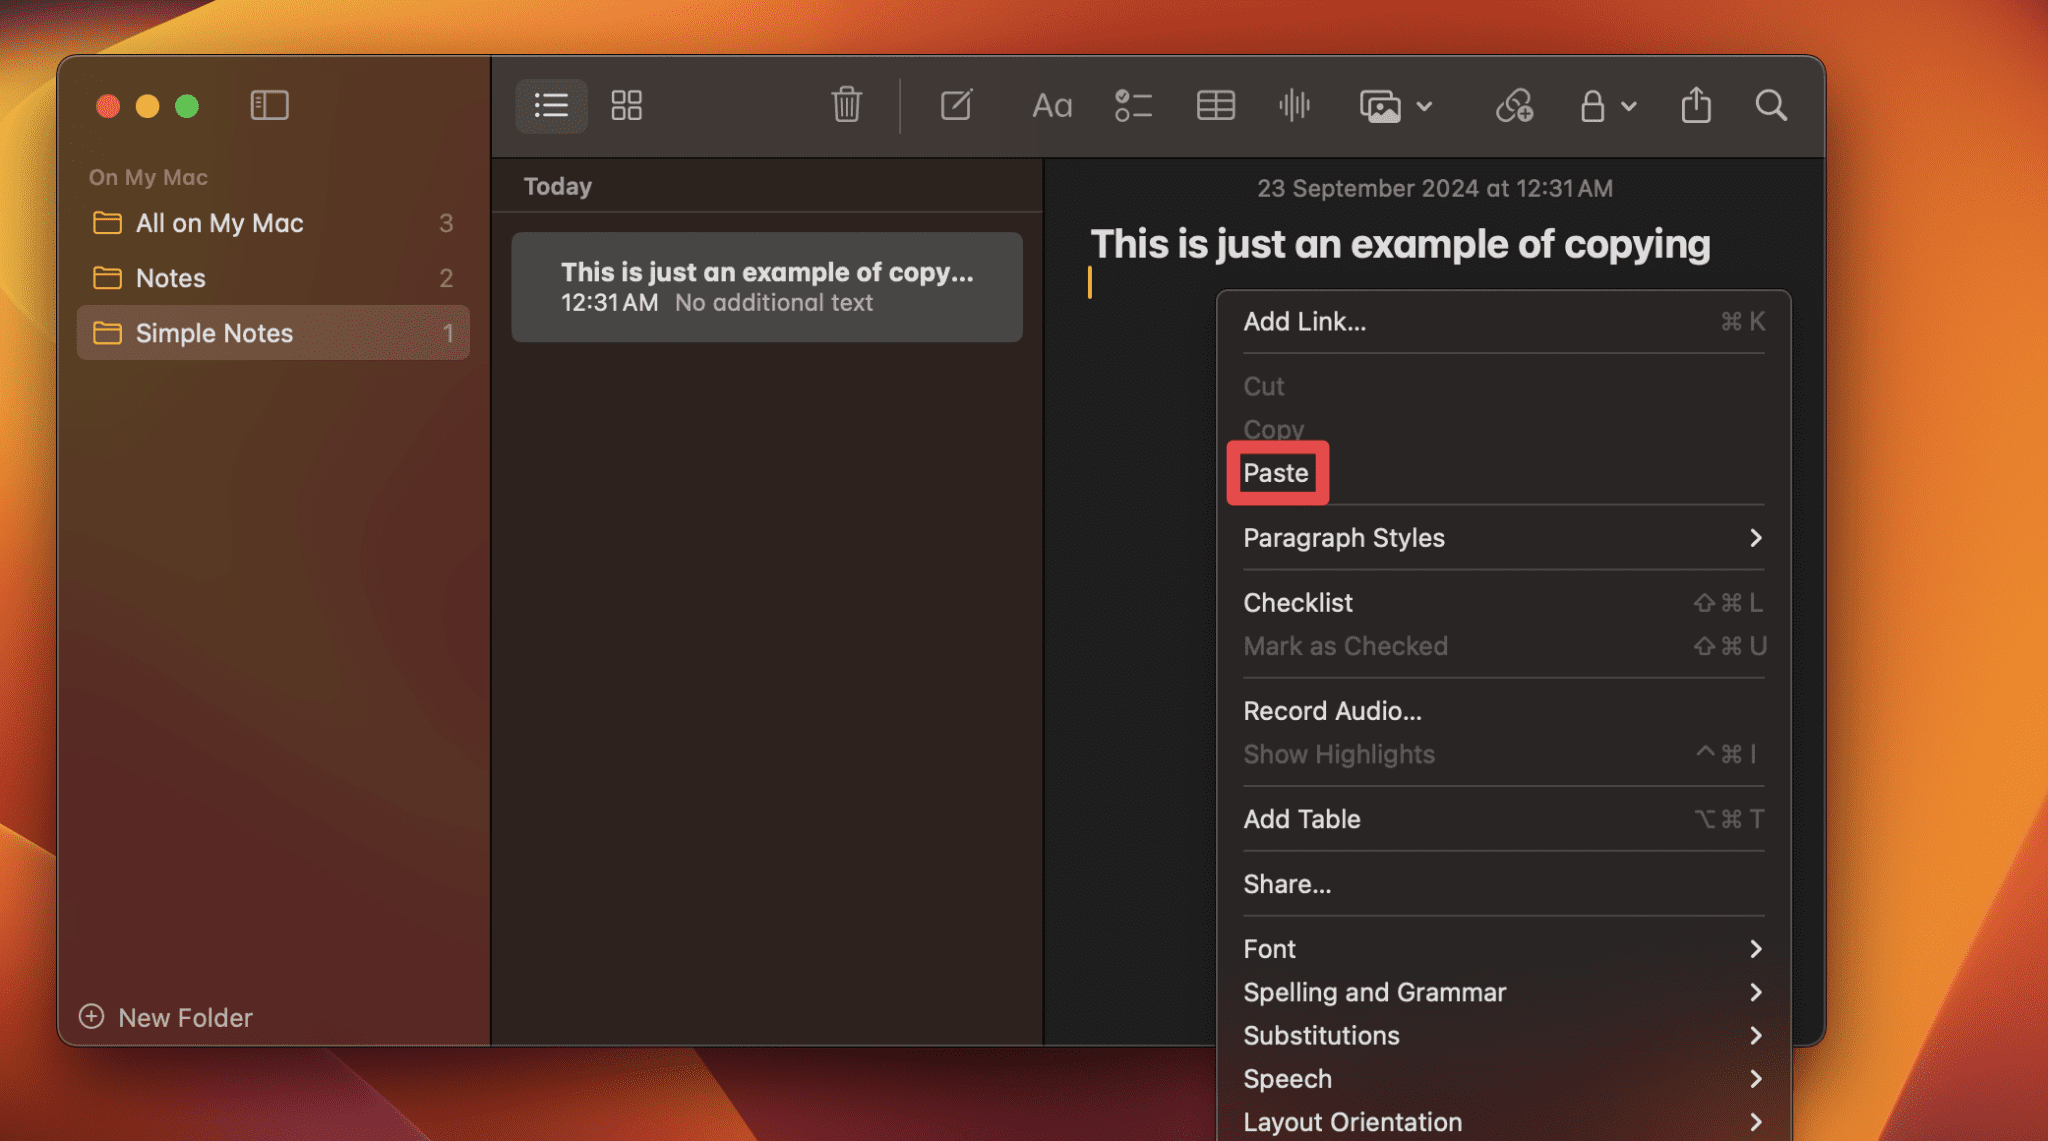Screen dimensions: 2048x1141
Task: Select the note titled 'This is just an example'
Action: 766,286
